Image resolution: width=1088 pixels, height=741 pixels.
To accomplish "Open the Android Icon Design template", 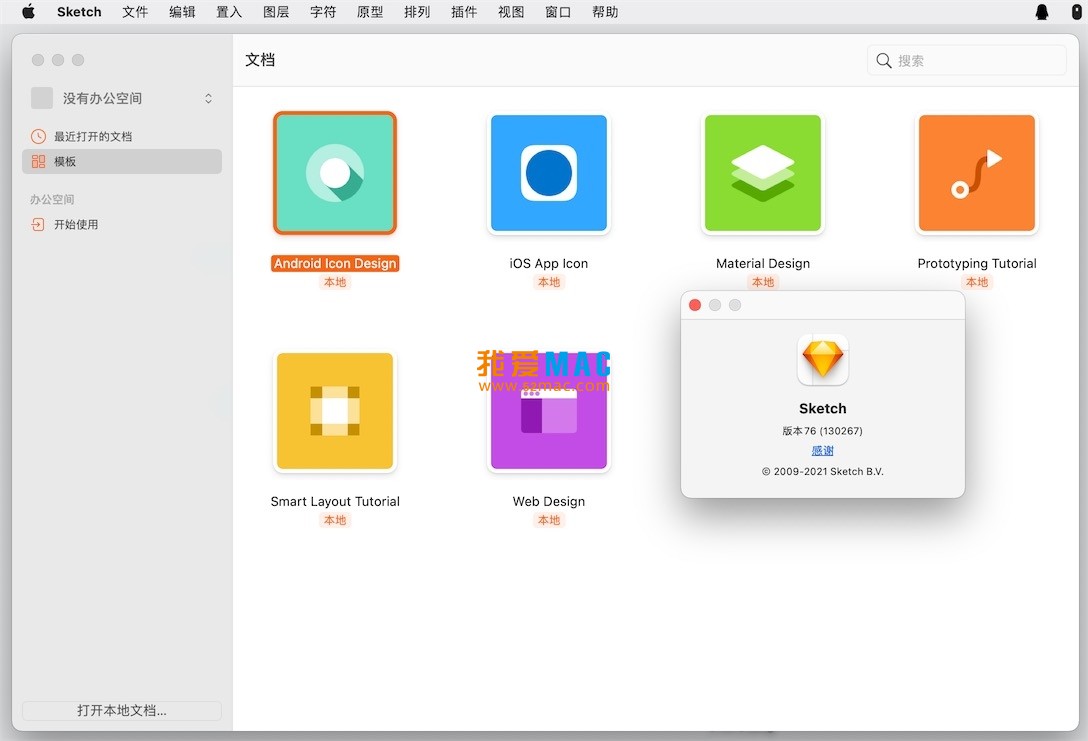I will [x=335, y=172].
